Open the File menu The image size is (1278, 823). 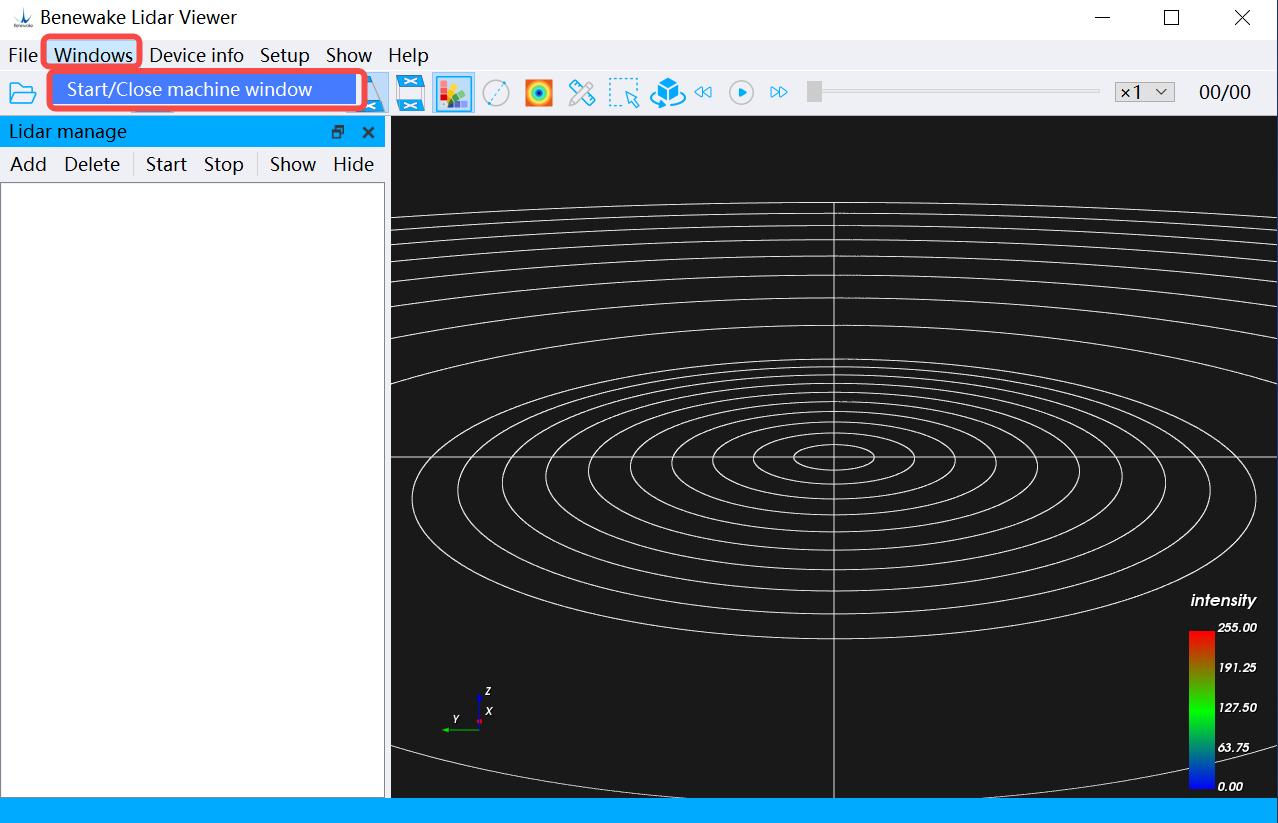click(x=23, y=55)
